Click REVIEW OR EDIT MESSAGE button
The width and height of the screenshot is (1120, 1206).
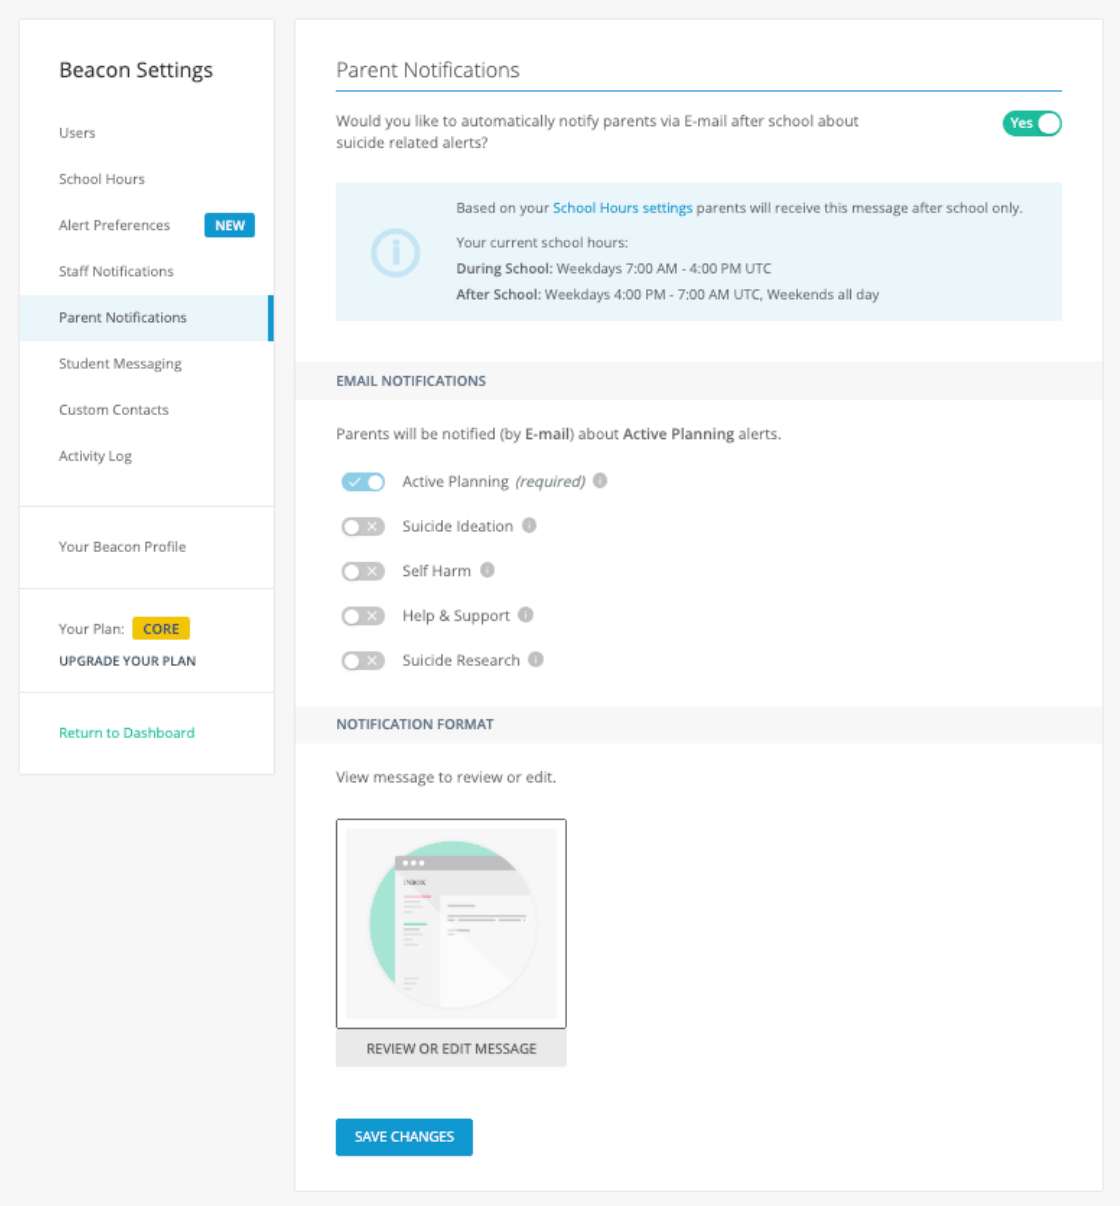[451, 1048]
